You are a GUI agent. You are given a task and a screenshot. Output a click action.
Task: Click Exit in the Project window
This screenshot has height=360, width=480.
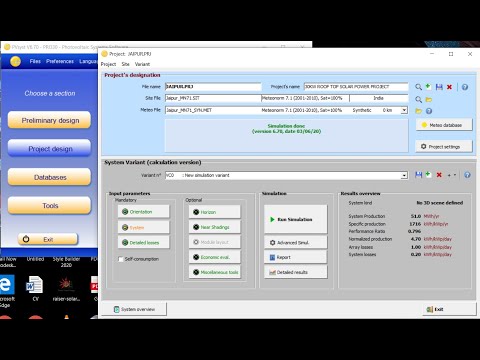coord(449,309)
